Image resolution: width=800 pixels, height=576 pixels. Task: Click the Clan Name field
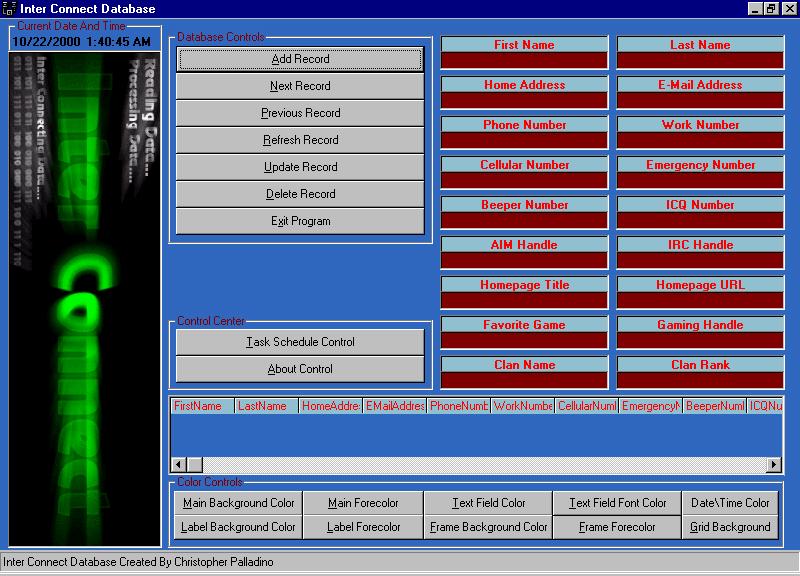coord(524,380)
